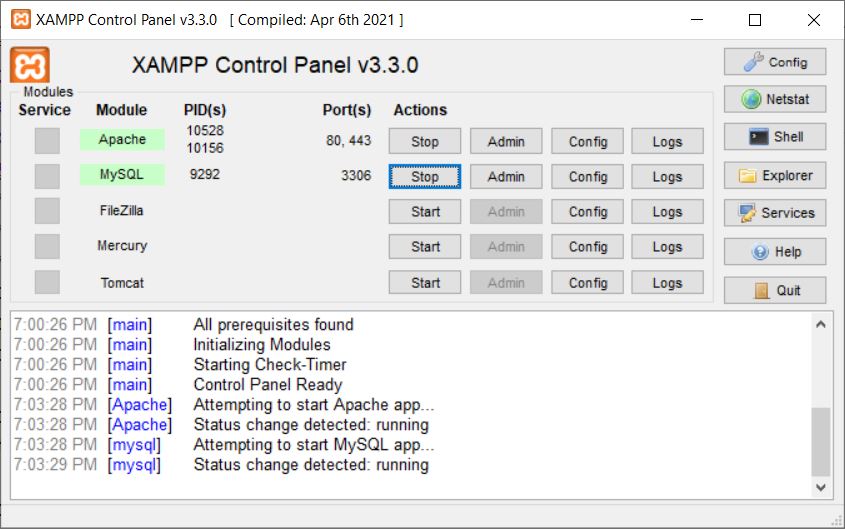Open Help via the question-mark button

(774, 252)
